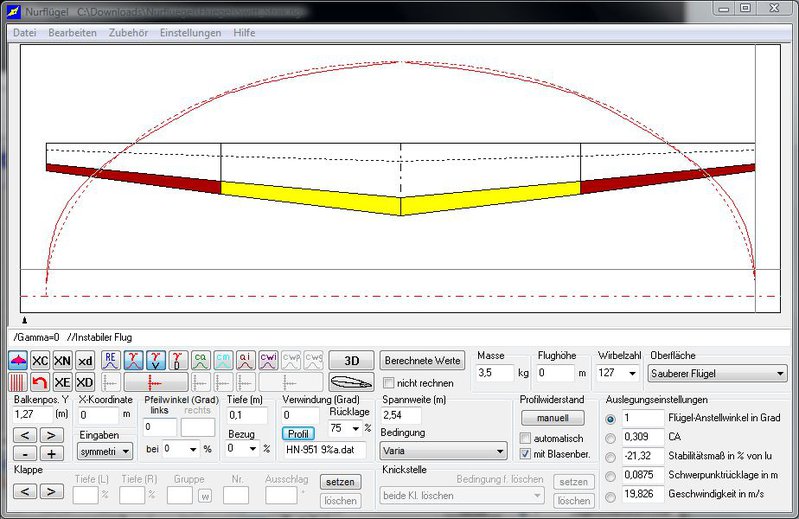Click the XN toolbar icon
Image resolution: width=799 pixels, height=519 pixels.
click(x=62, y=360)
